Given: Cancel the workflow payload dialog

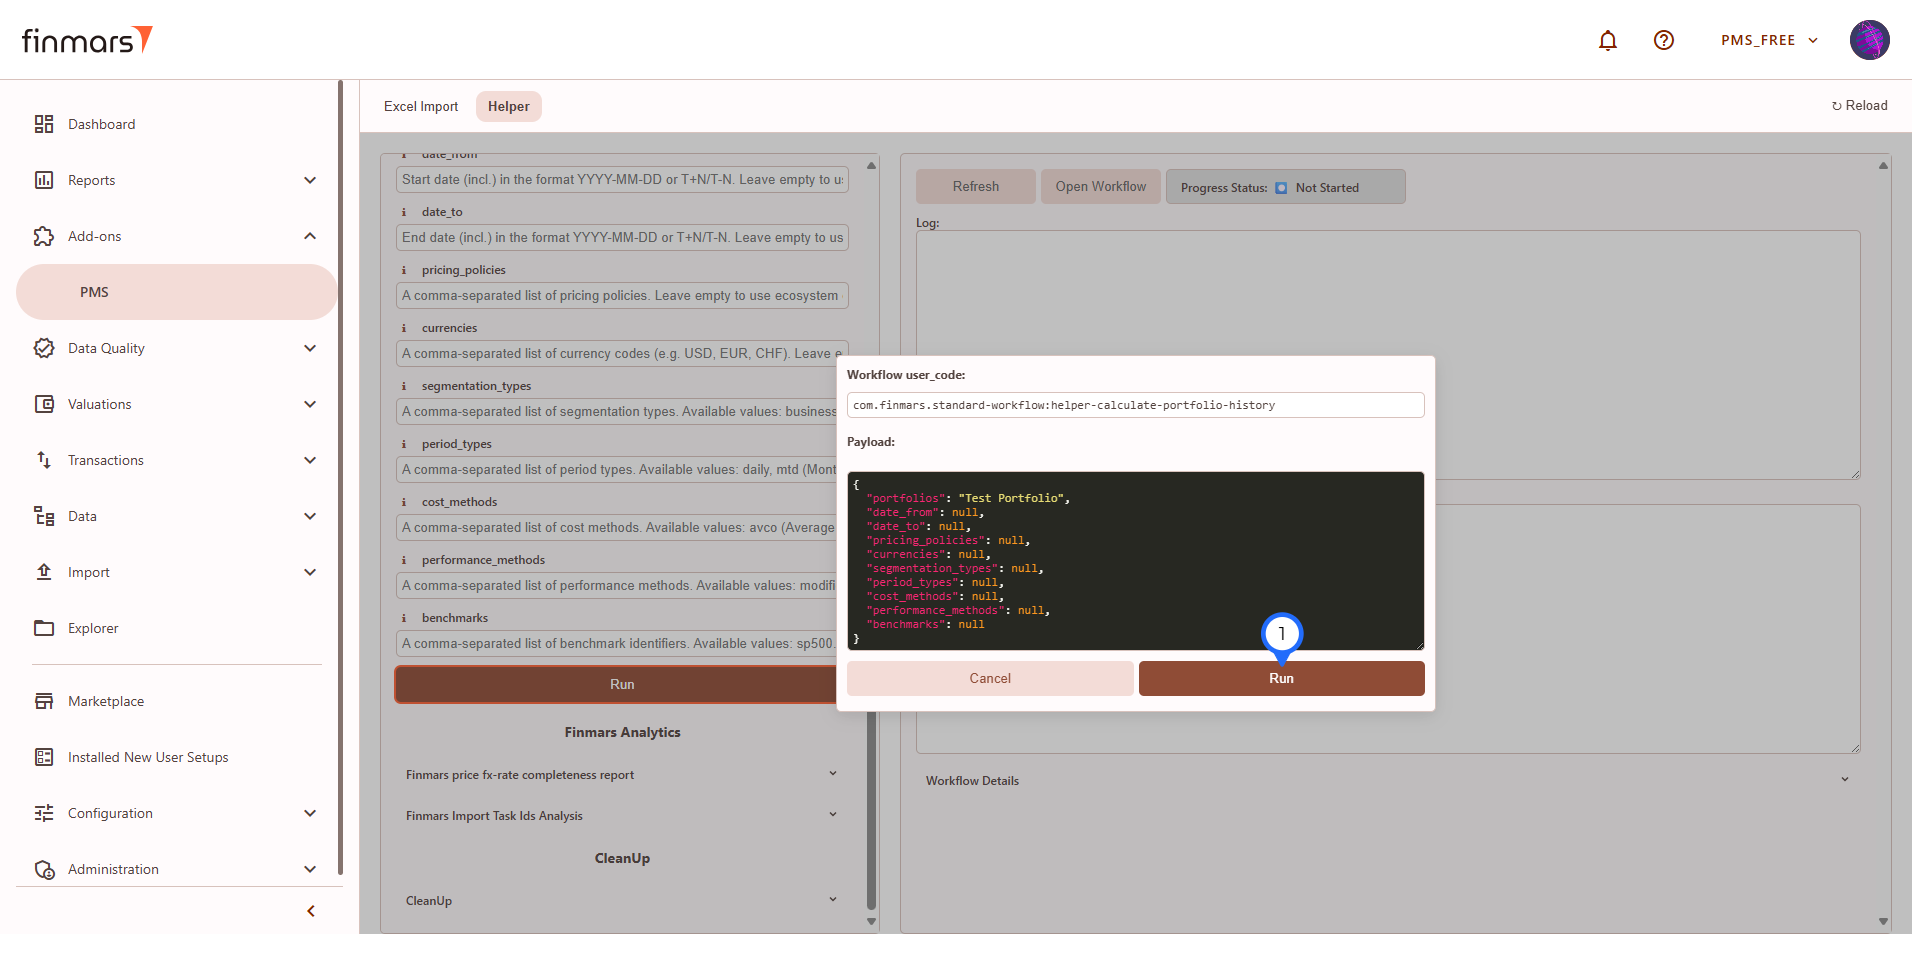Looking at the screenshot, I should pos(989,678).
